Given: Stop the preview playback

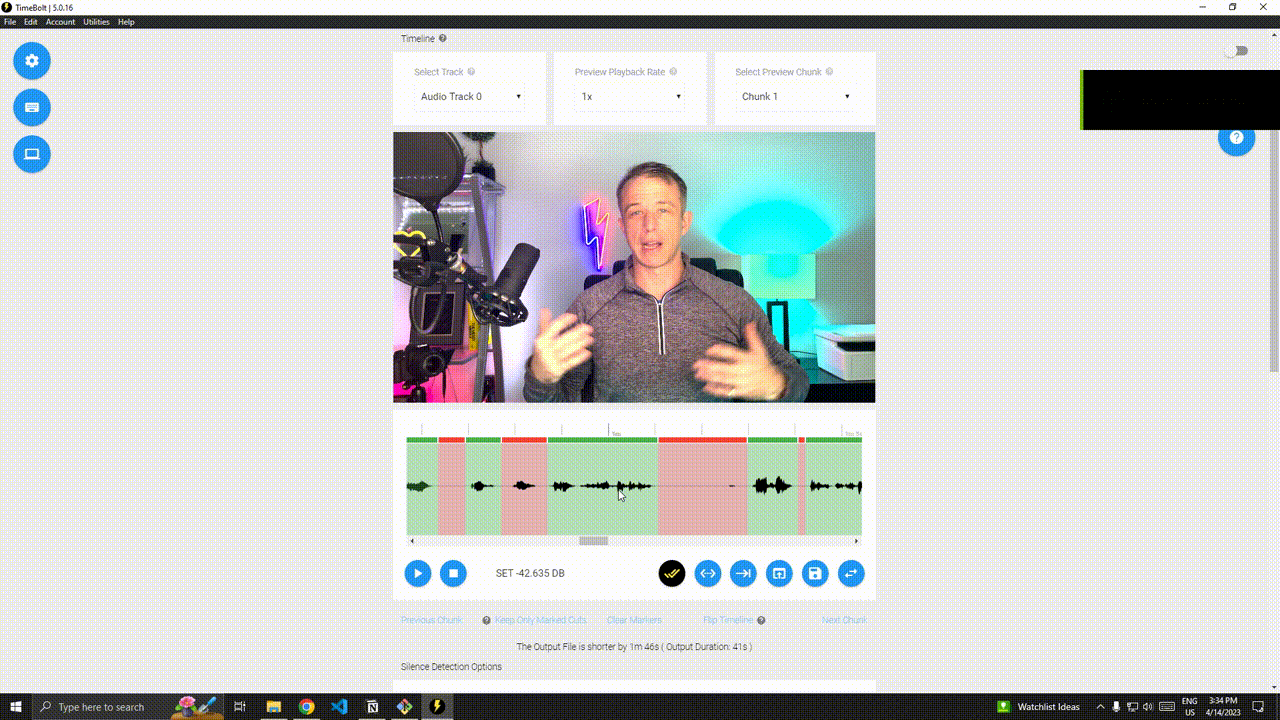Looking at the screenshot, I should click(453, 573).
